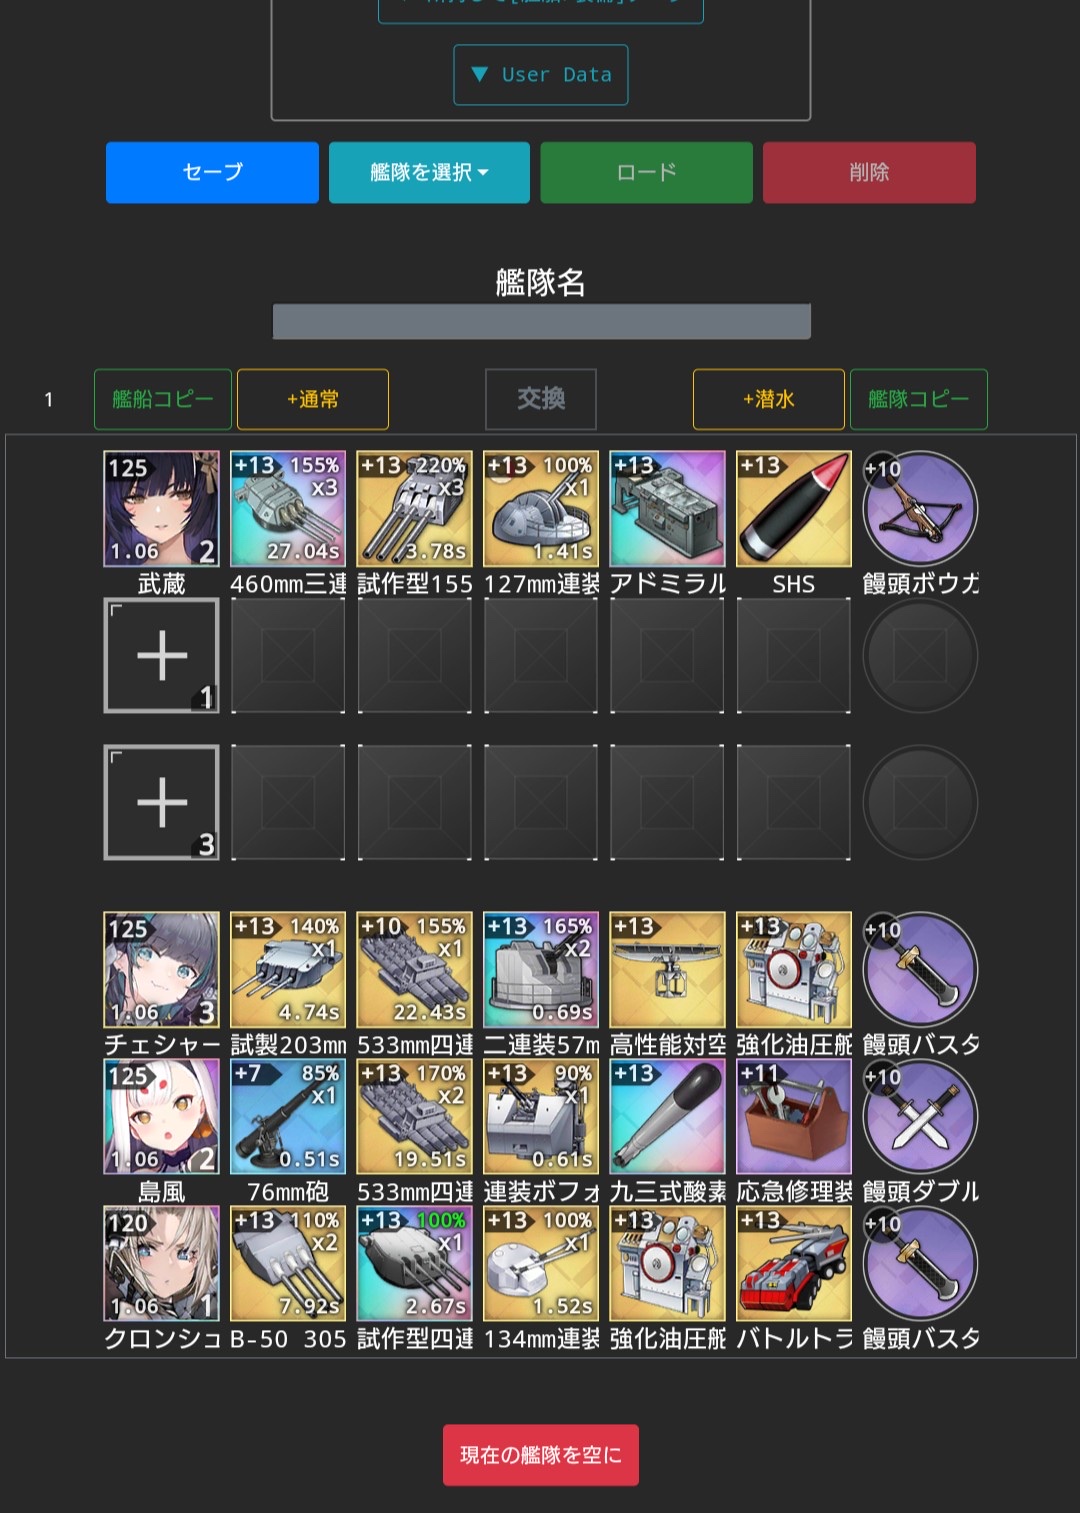The width and height of the screenshot is (1080, 1513).
Task: Click the 饅頭ボウガ crossbow augment icon
Action: tap(920, 509)
